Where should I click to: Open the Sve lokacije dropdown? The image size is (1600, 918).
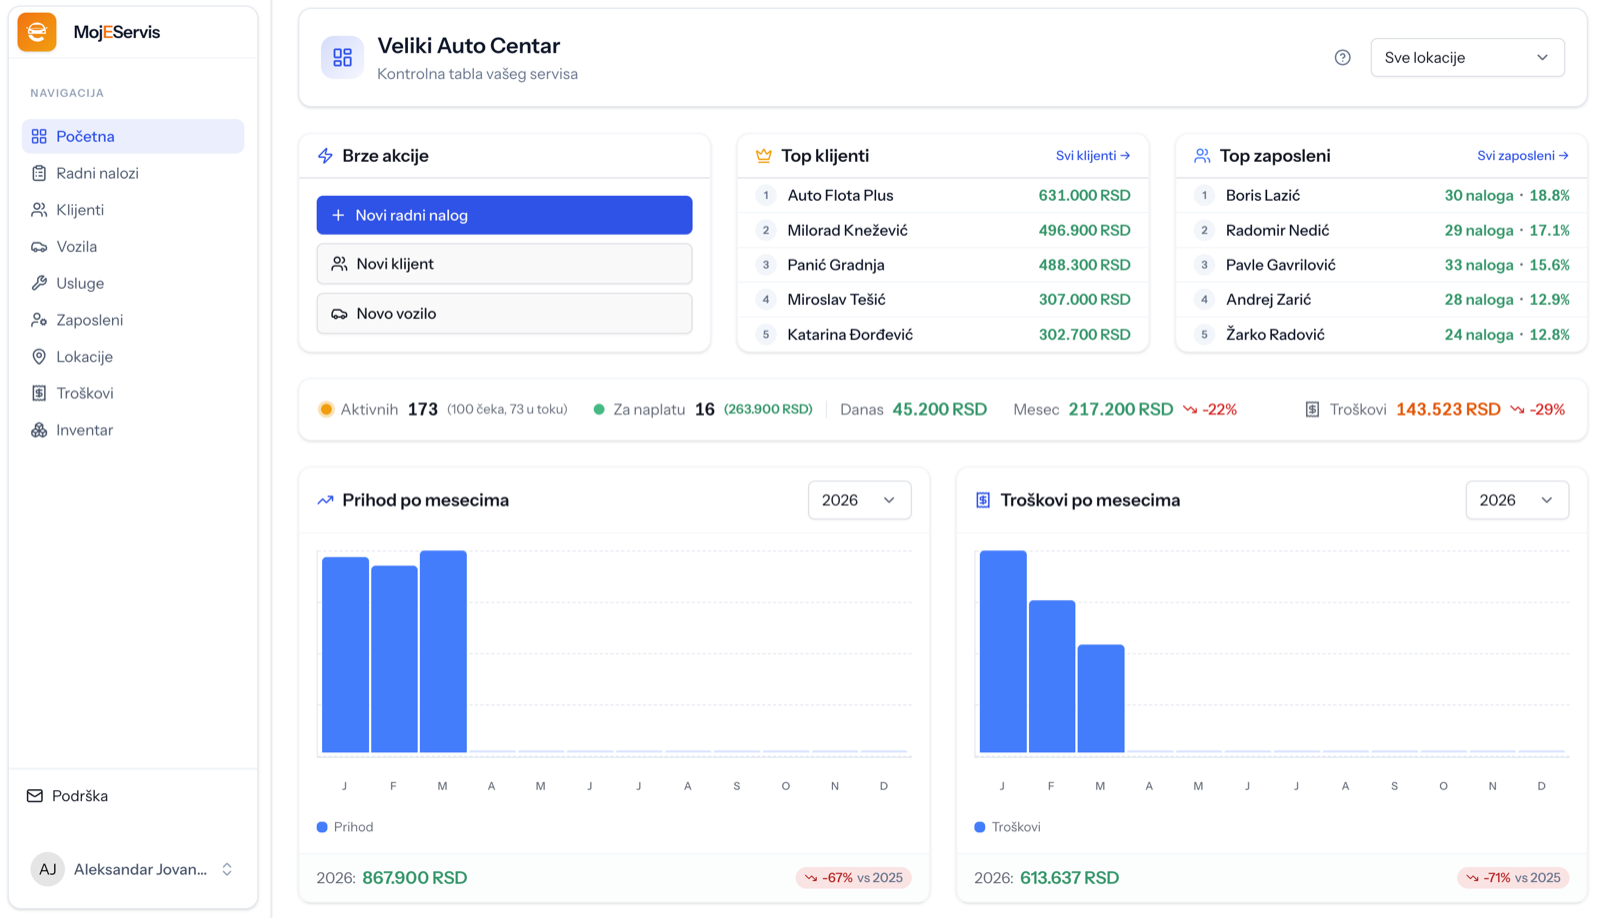coord(1467,58)
